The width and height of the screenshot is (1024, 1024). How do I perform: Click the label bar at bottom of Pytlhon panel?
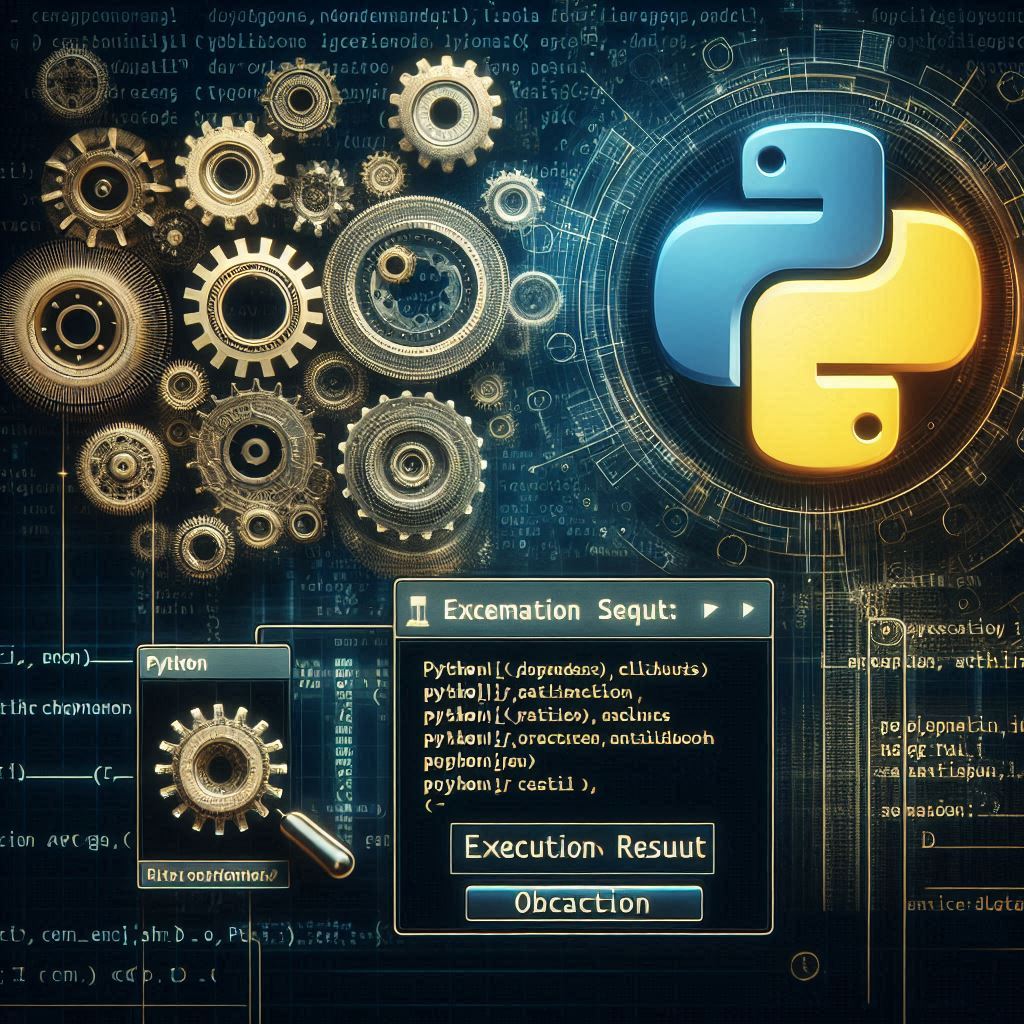coord(214,874)
